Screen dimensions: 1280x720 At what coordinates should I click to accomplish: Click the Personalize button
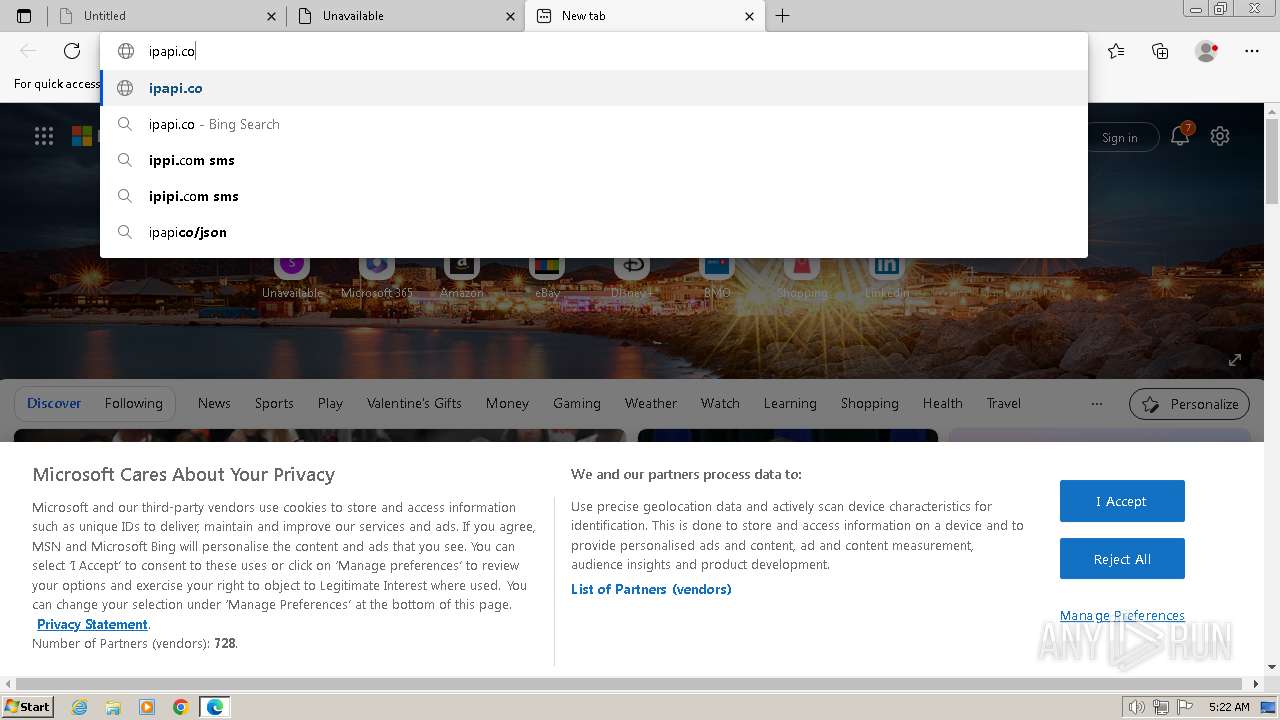click(1189, 404)
